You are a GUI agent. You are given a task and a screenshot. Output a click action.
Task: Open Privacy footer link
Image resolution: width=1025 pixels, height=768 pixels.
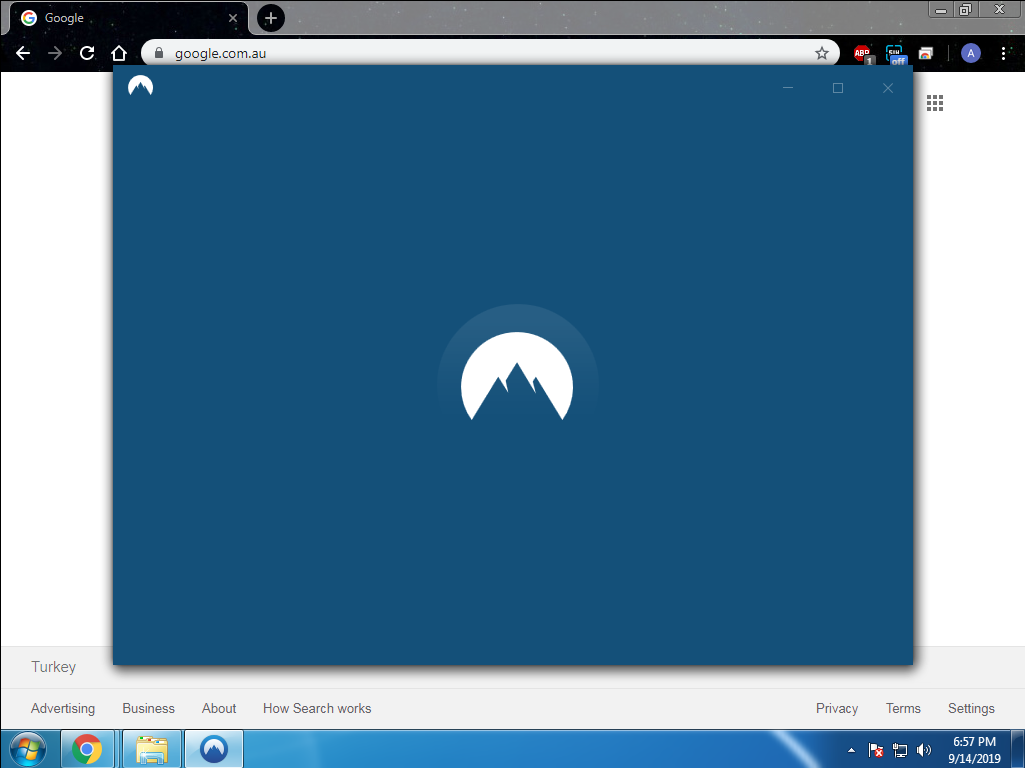tap(837, 709)
